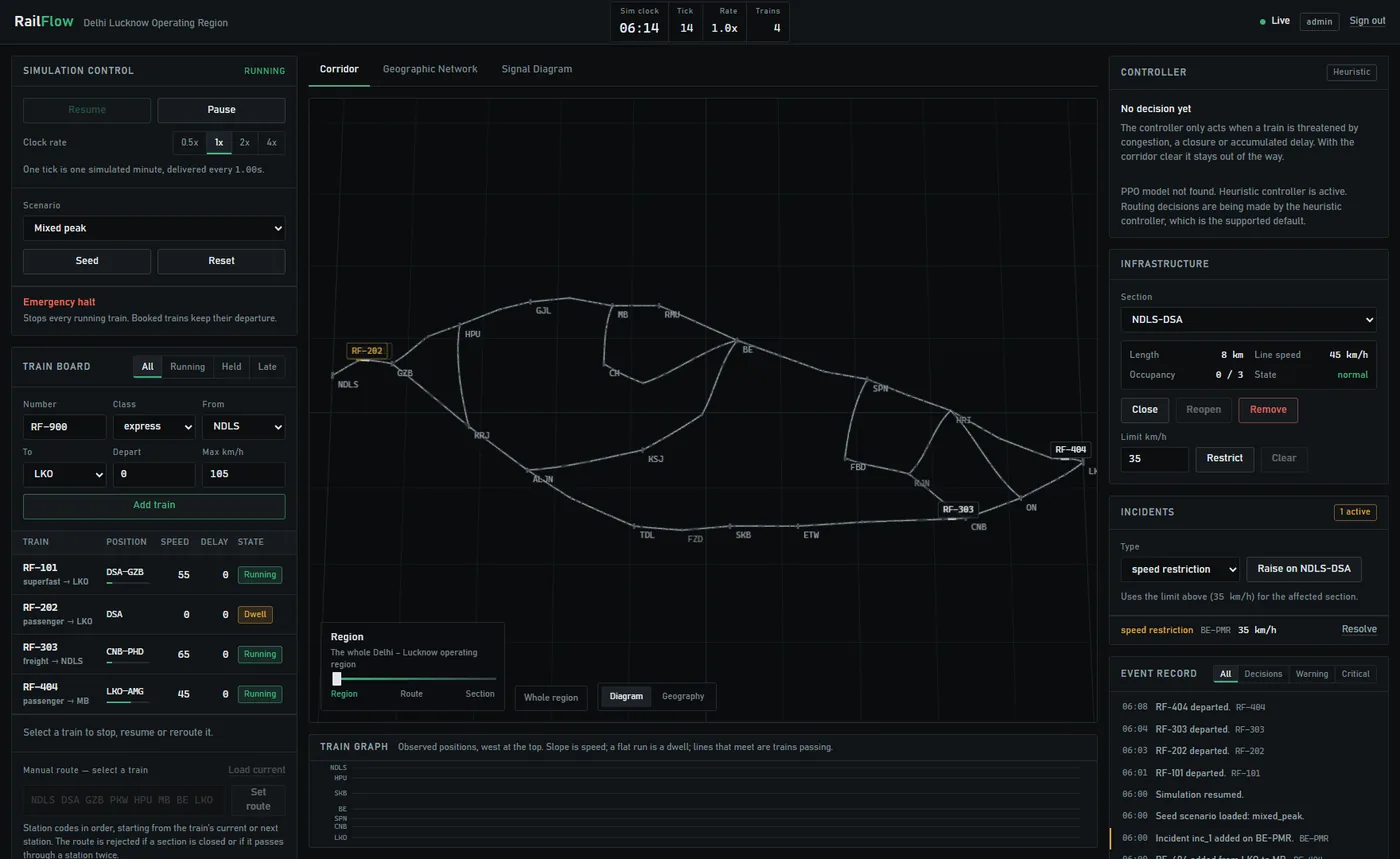Open the incident Type dropdown
Screen dimensions: 1400x859
pos(1180,569)
